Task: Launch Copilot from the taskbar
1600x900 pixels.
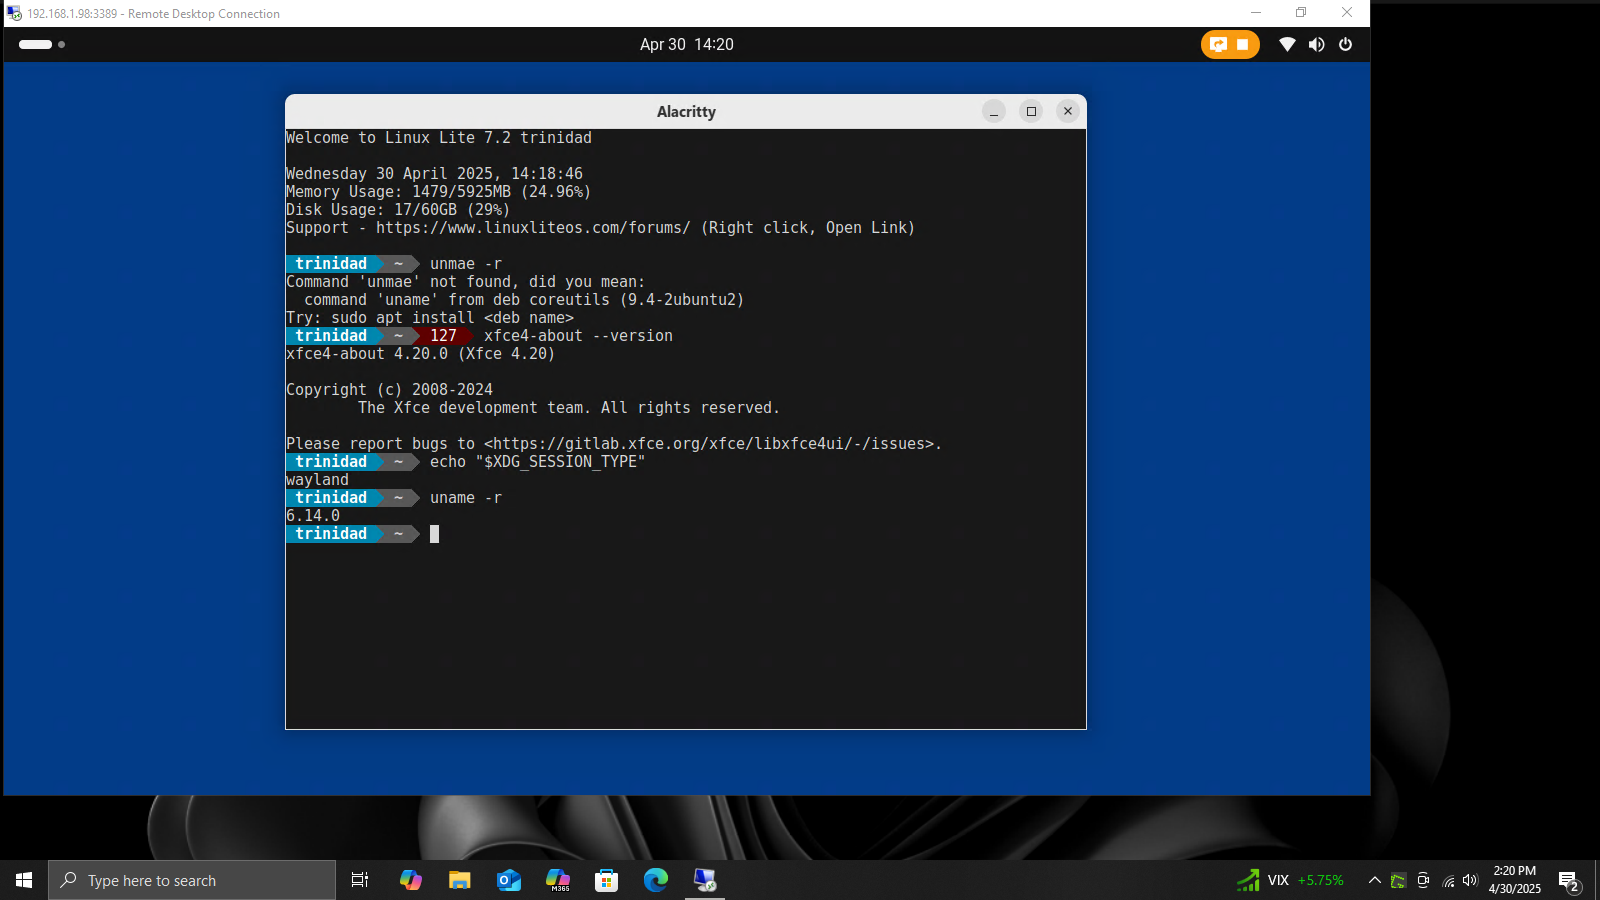Action: point(411,880)
